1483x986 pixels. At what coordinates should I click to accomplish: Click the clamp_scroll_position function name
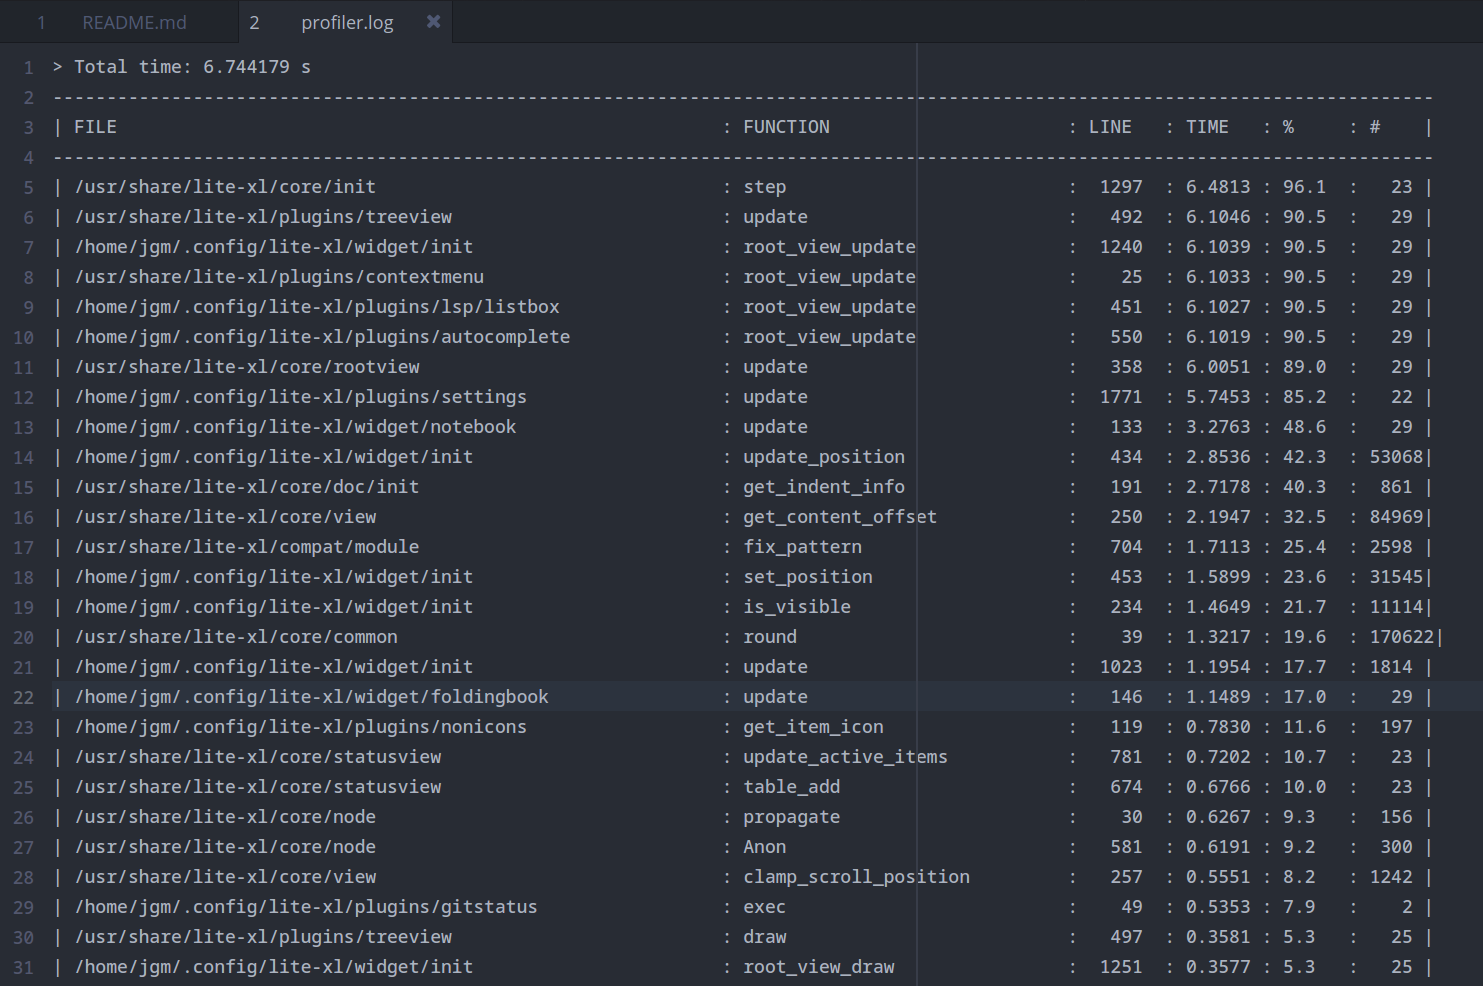(856, 877)
